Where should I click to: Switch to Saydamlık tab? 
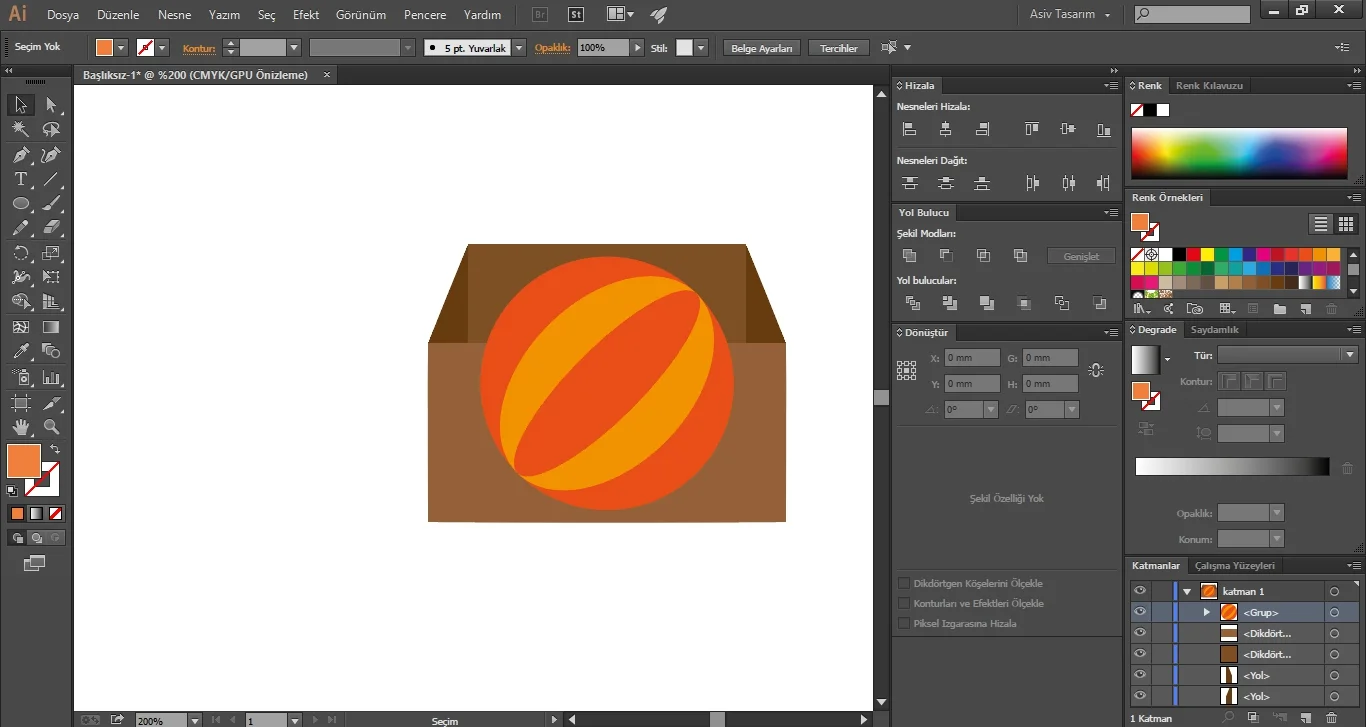coord(1214,329)
